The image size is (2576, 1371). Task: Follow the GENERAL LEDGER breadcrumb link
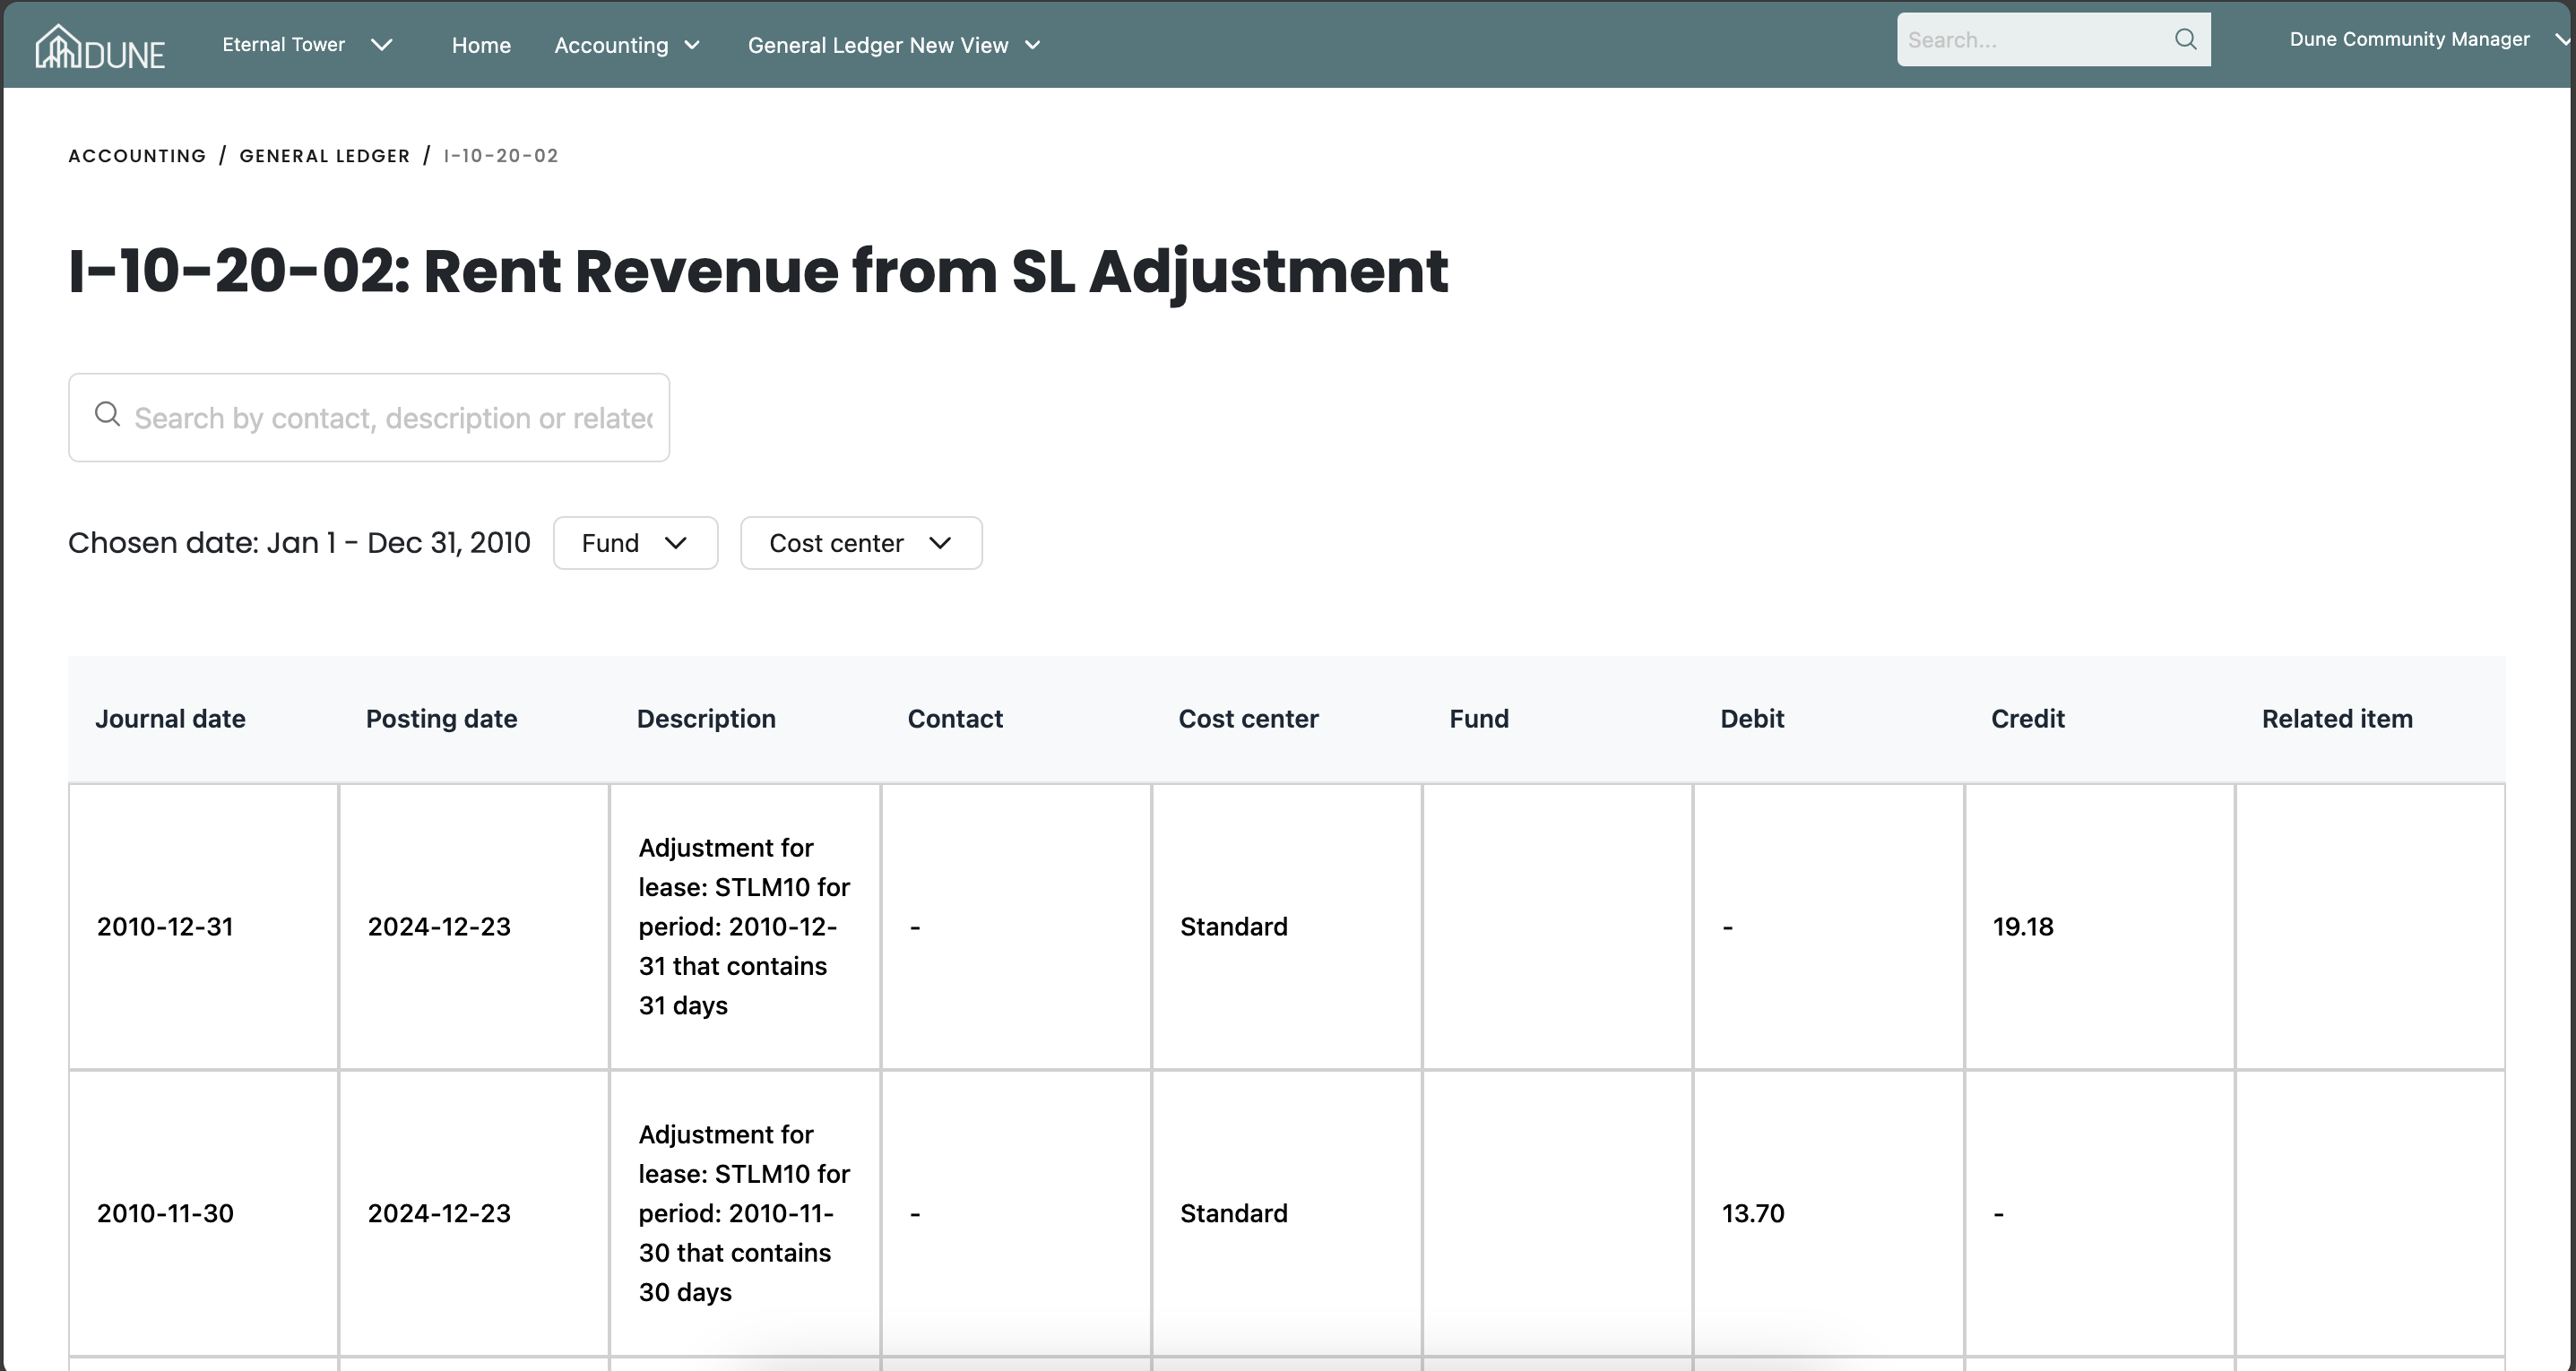(x=324, y=156)
